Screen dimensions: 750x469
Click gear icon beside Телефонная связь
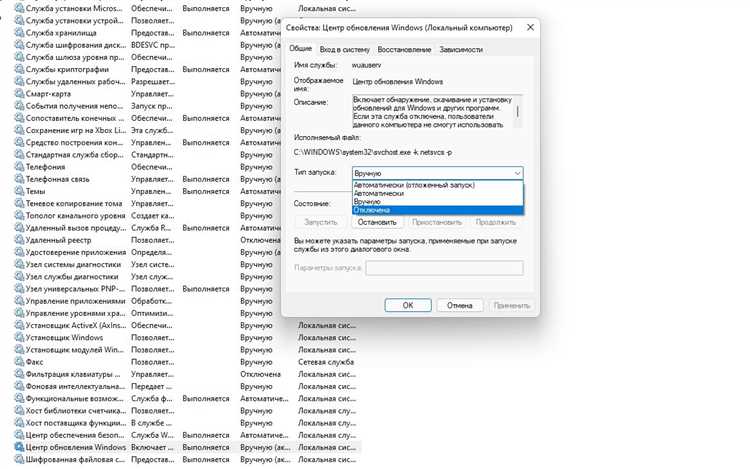coord(19,179)
